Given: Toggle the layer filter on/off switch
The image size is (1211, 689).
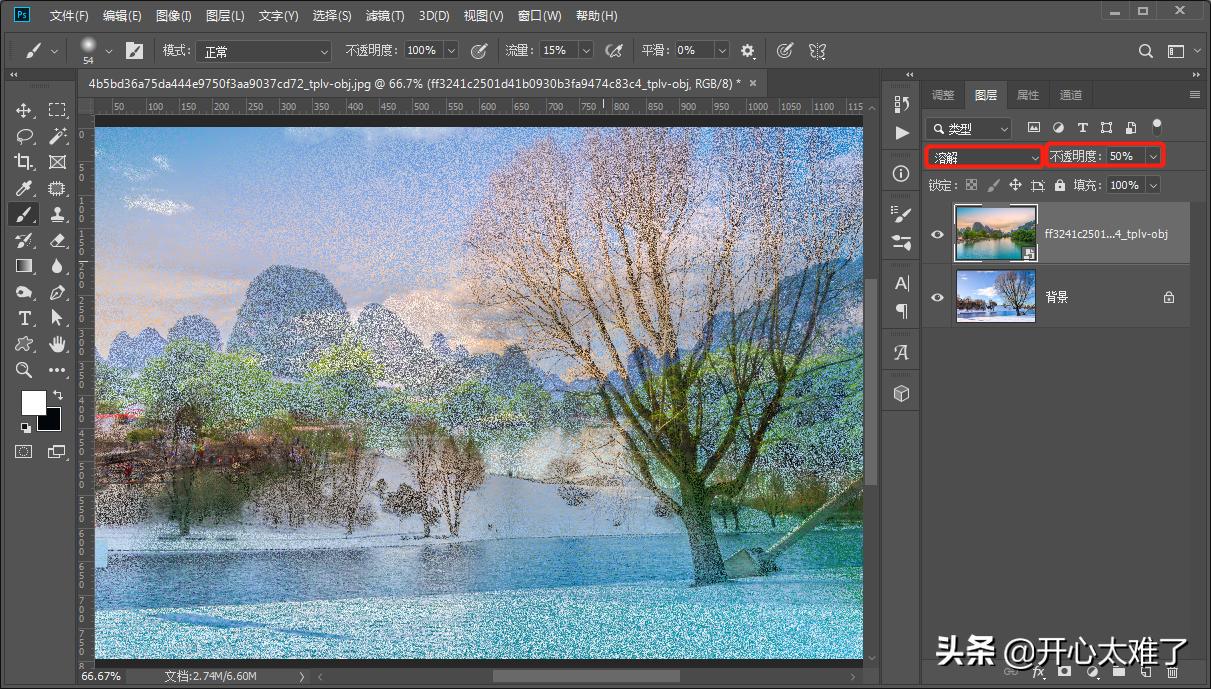Looking at the screenshot, I should click(1157, 127).
